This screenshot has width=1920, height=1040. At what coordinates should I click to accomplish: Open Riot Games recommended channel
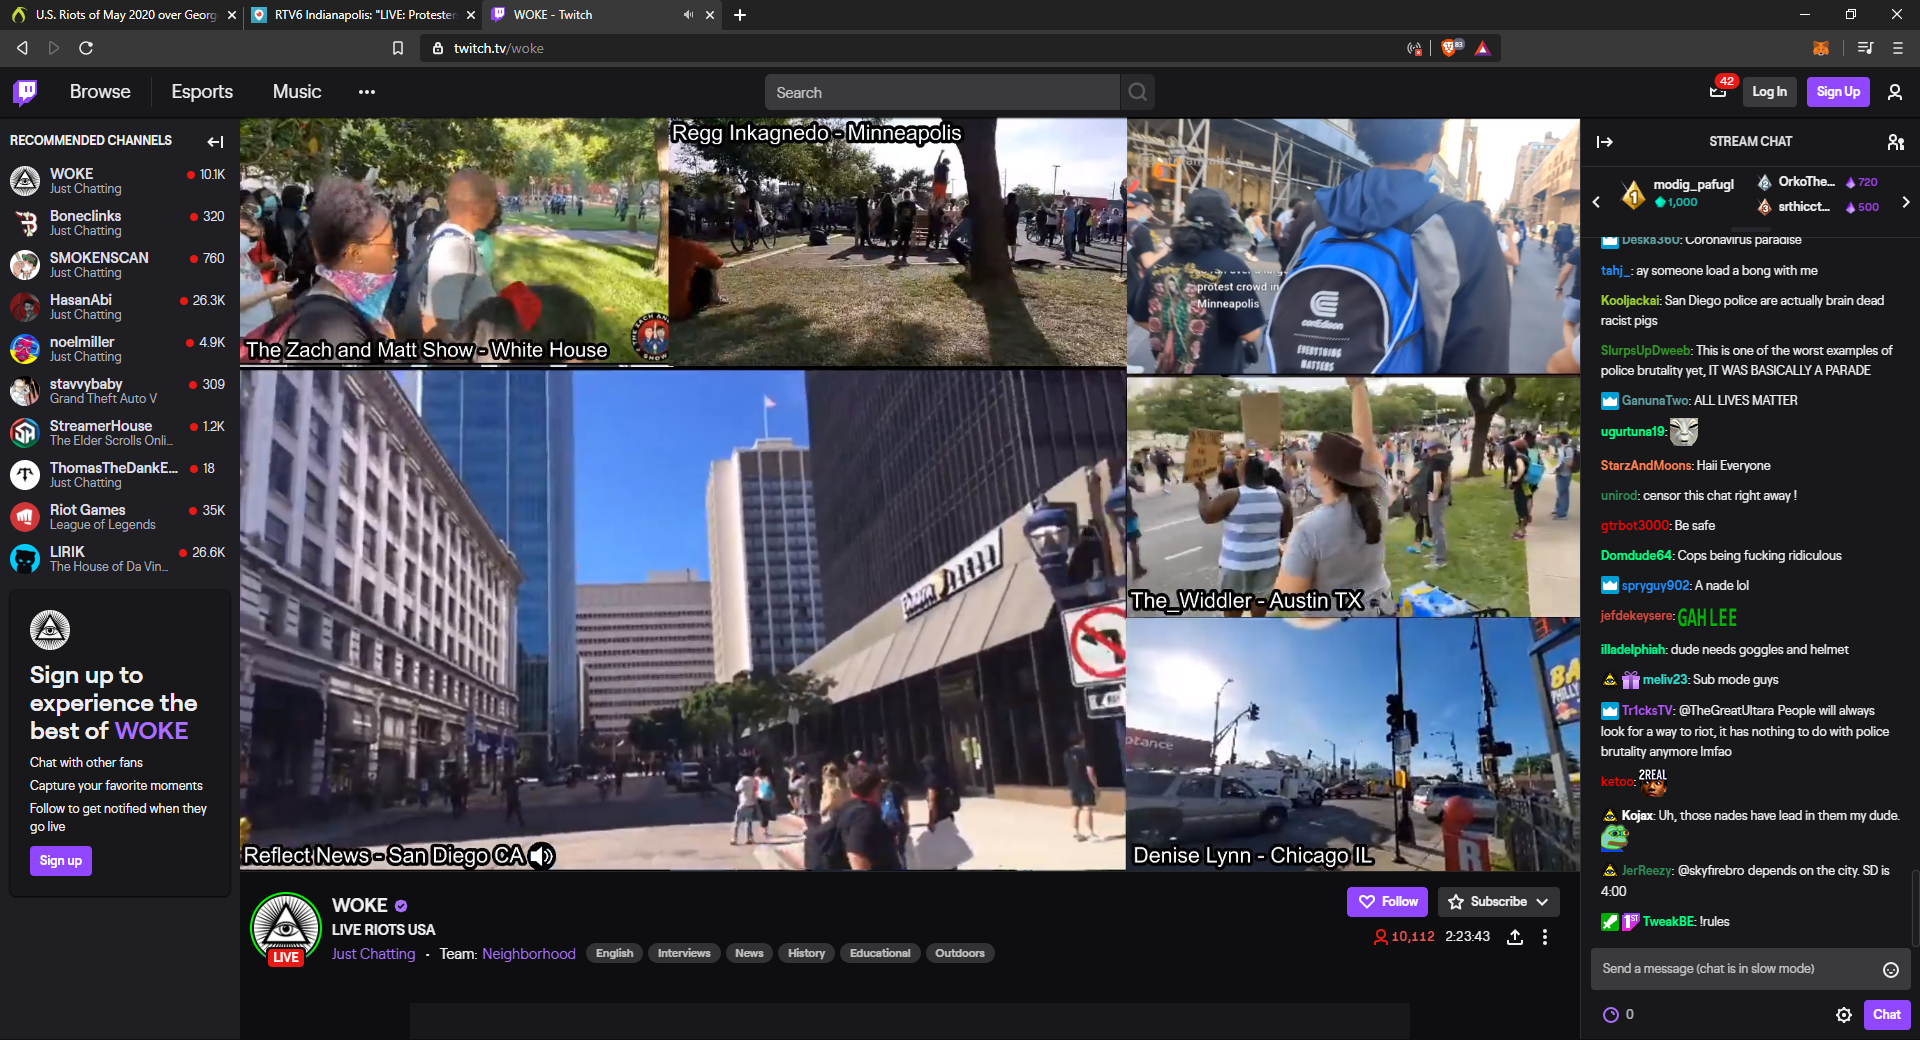[118, 517]
